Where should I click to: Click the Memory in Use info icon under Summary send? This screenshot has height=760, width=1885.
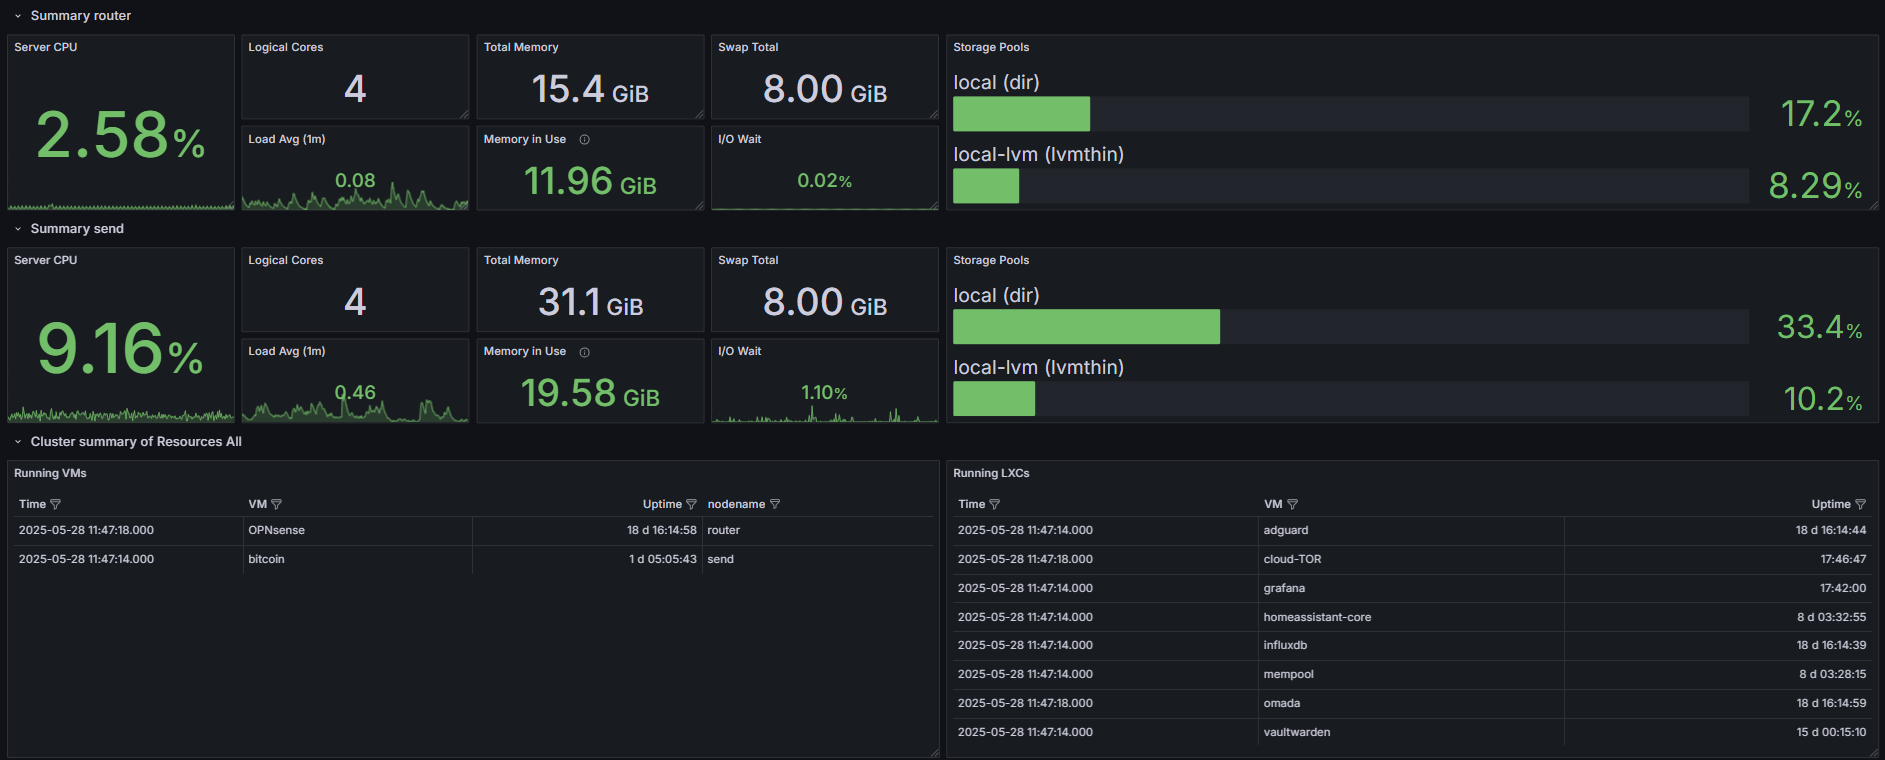click(x=585, y=352)
